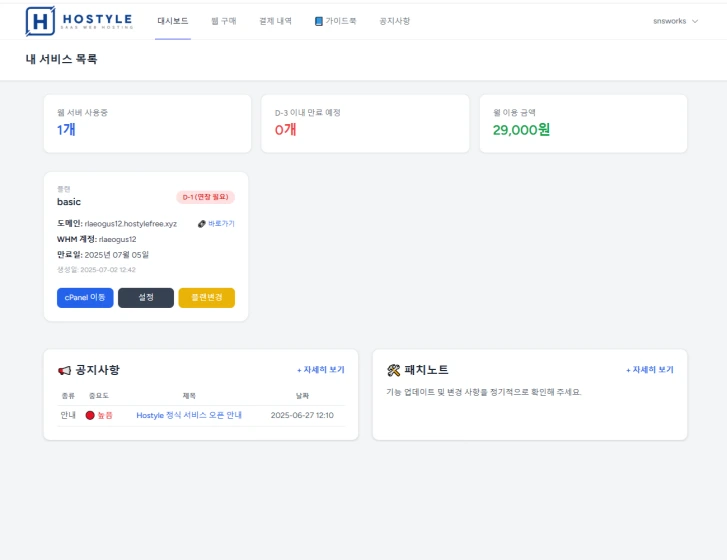Click the 안내 type cell

pyautogui.click(x=68, y=415)
